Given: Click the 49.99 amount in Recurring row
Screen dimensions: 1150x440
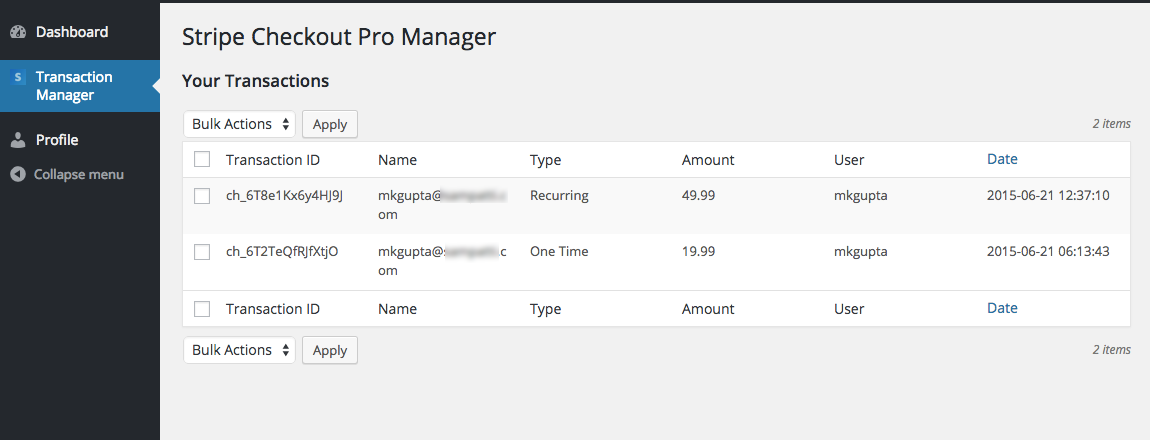Looking at the screenshot, I should [698, 196].
